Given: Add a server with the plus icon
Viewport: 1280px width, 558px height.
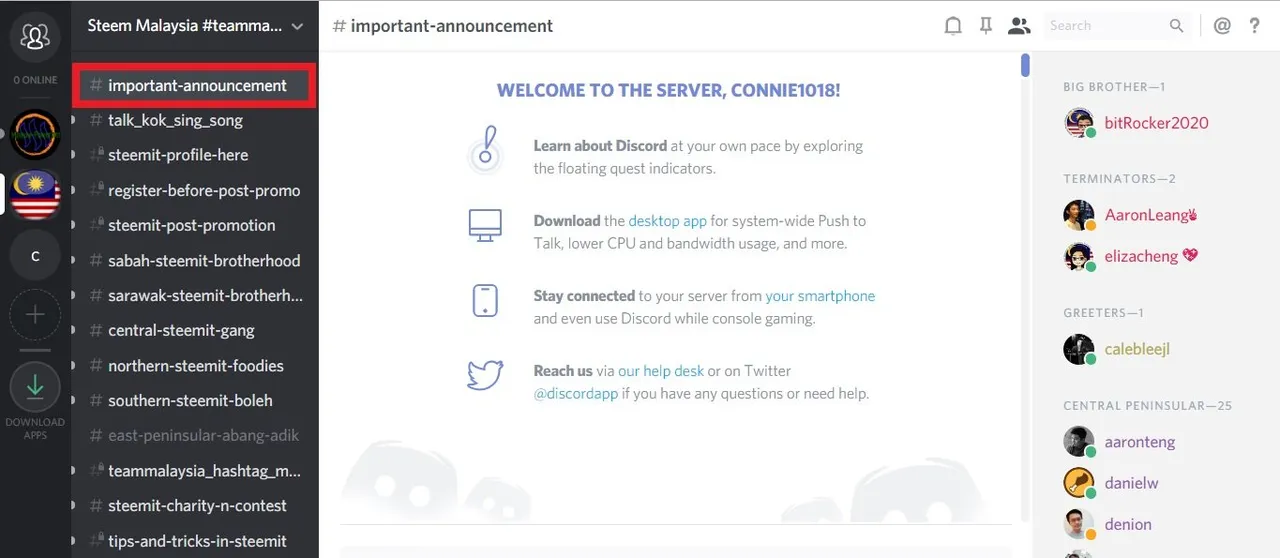Looking at the screenshot, I should pos(35,315).
